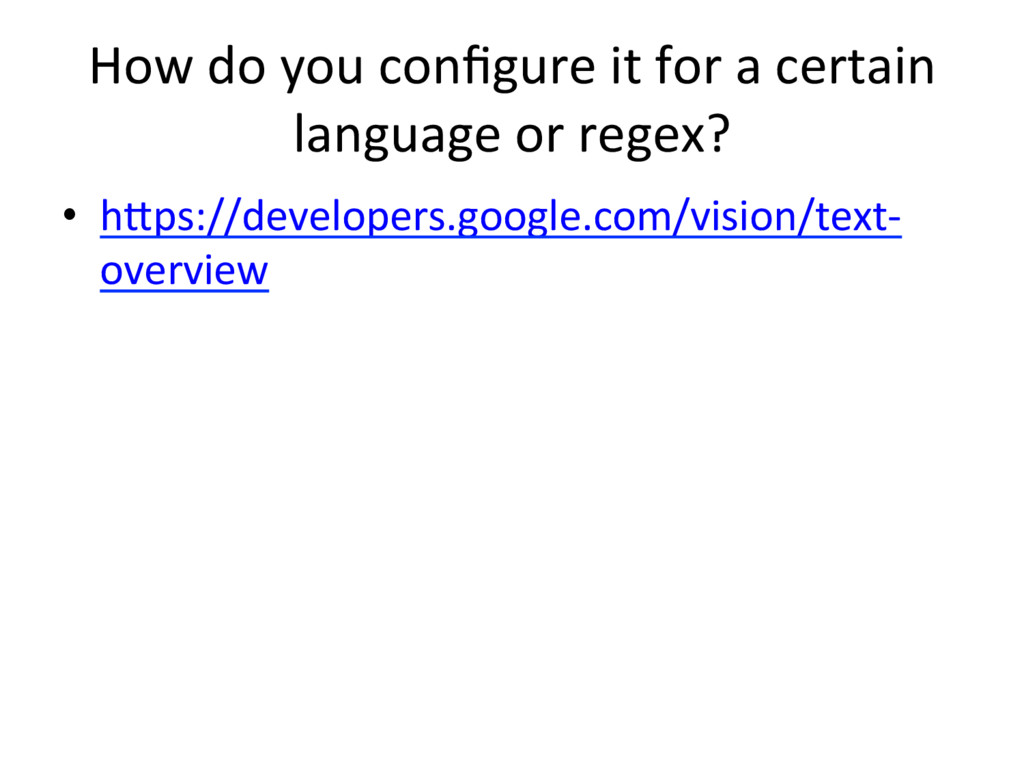Click the word "it" in the heading
The image size is (1024, 768).
pos(626,66)
